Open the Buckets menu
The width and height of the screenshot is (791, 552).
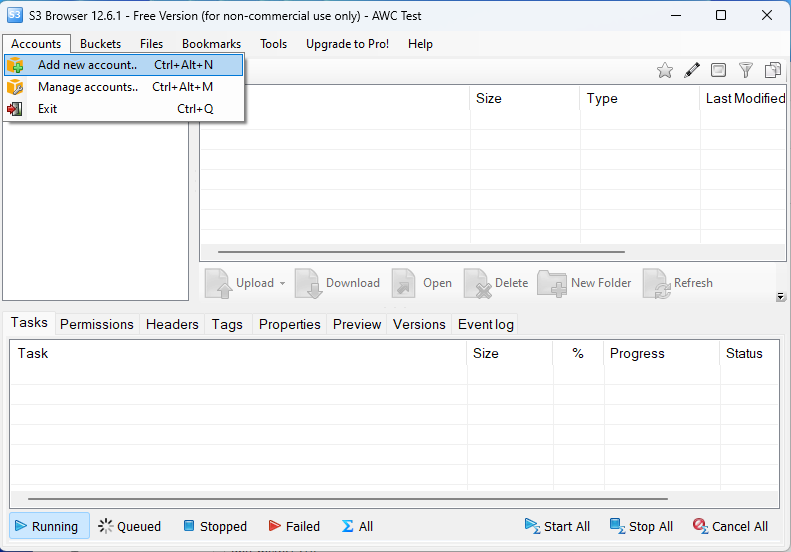pos(100,44)
